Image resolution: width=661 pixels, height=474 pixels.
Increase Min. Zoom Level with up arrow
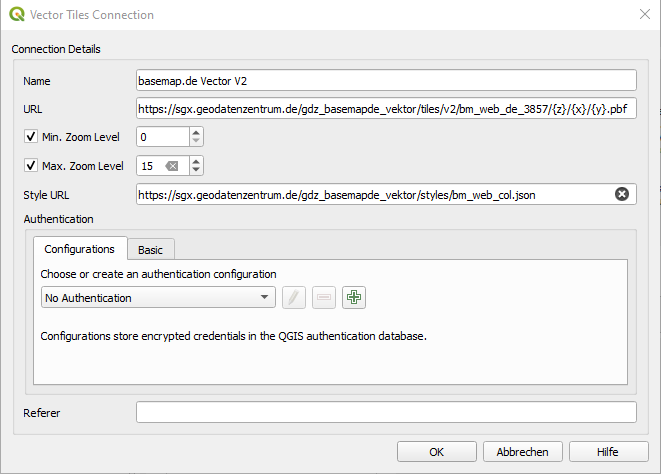pos(196,132)
